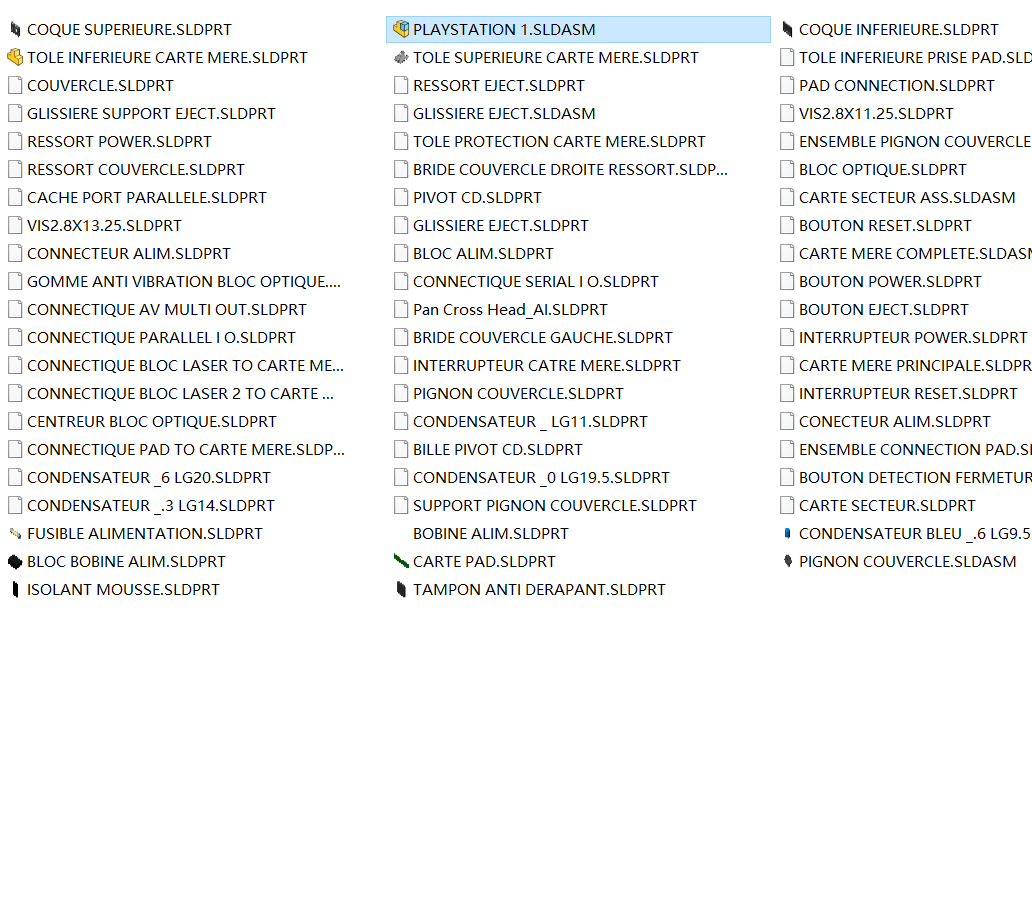The width and height of the screenshot is (1032, 899).
Task: Select file INTERRUPTEUR RESET.SLDPRT
Action: (x=908, y=394)
